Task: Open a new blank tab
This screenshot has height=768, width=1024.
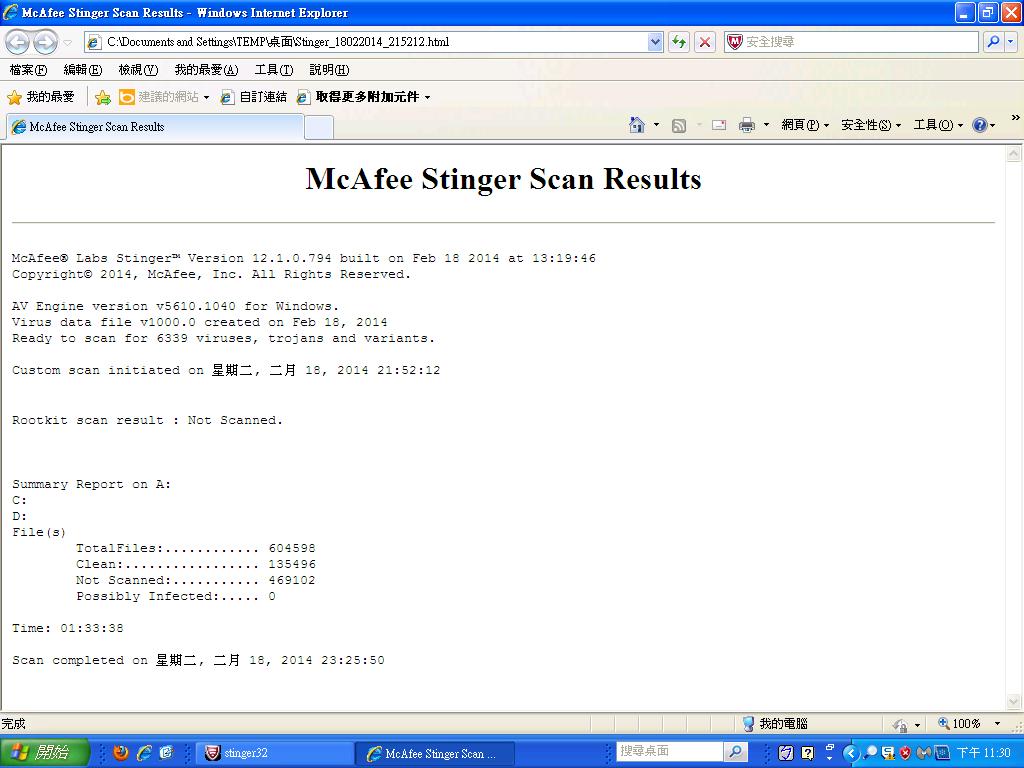Action: click(x=319, y=127)
